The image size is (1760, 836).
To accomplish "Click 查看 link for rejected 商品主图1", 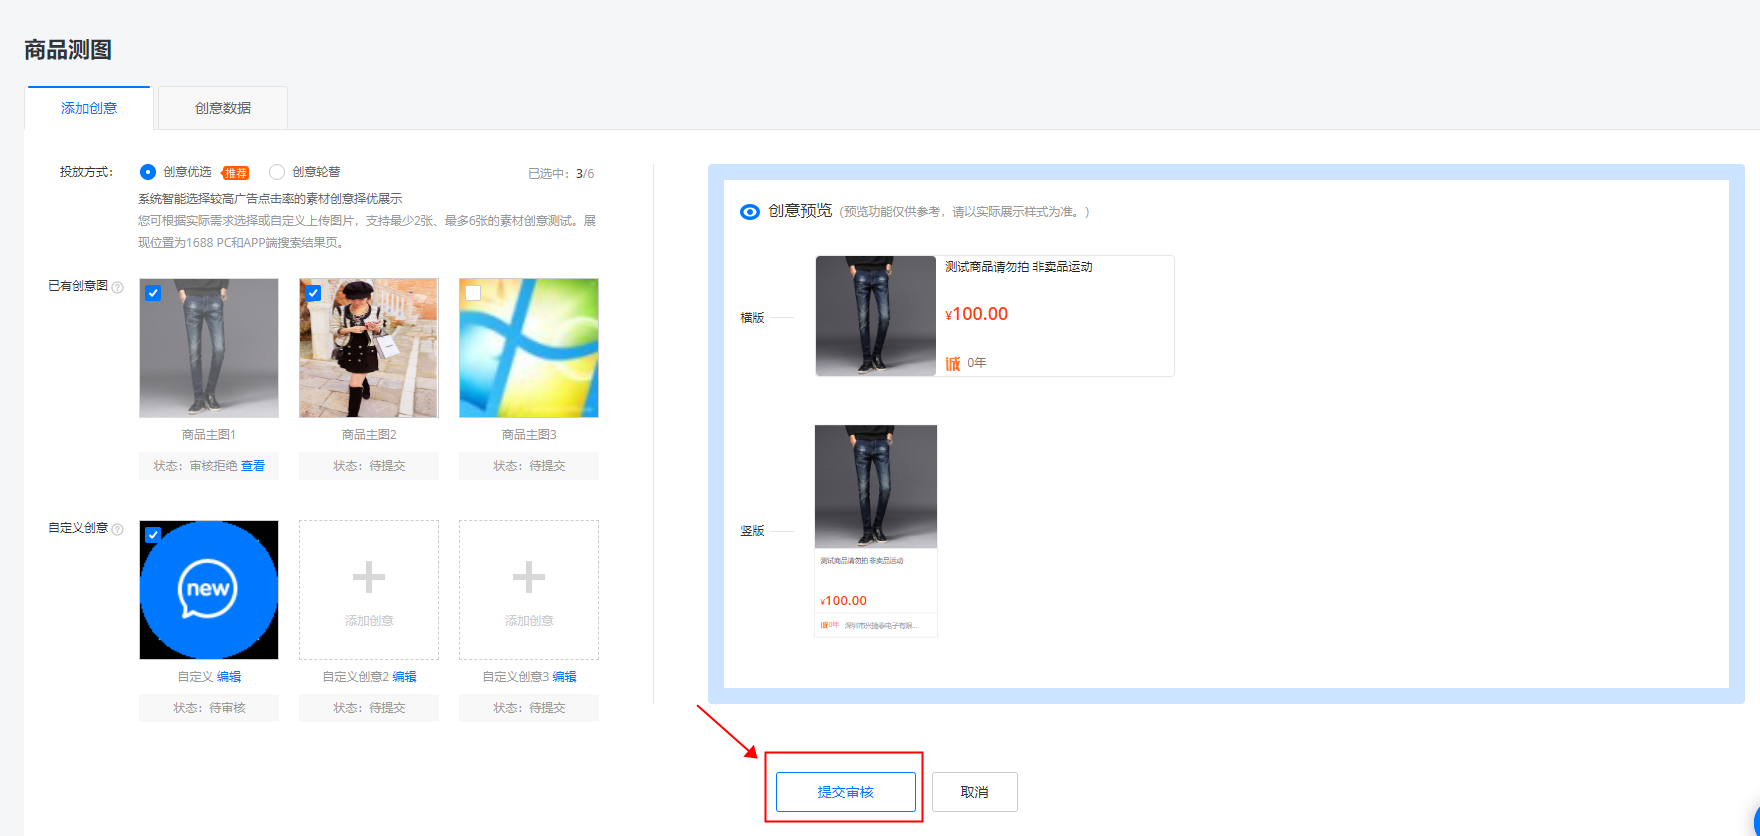I will tap(253, 466).
